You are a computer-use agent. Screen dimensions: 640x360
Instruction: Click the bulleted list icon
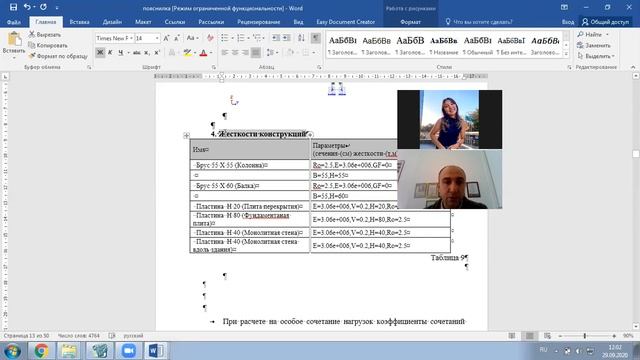pos(225,38)
